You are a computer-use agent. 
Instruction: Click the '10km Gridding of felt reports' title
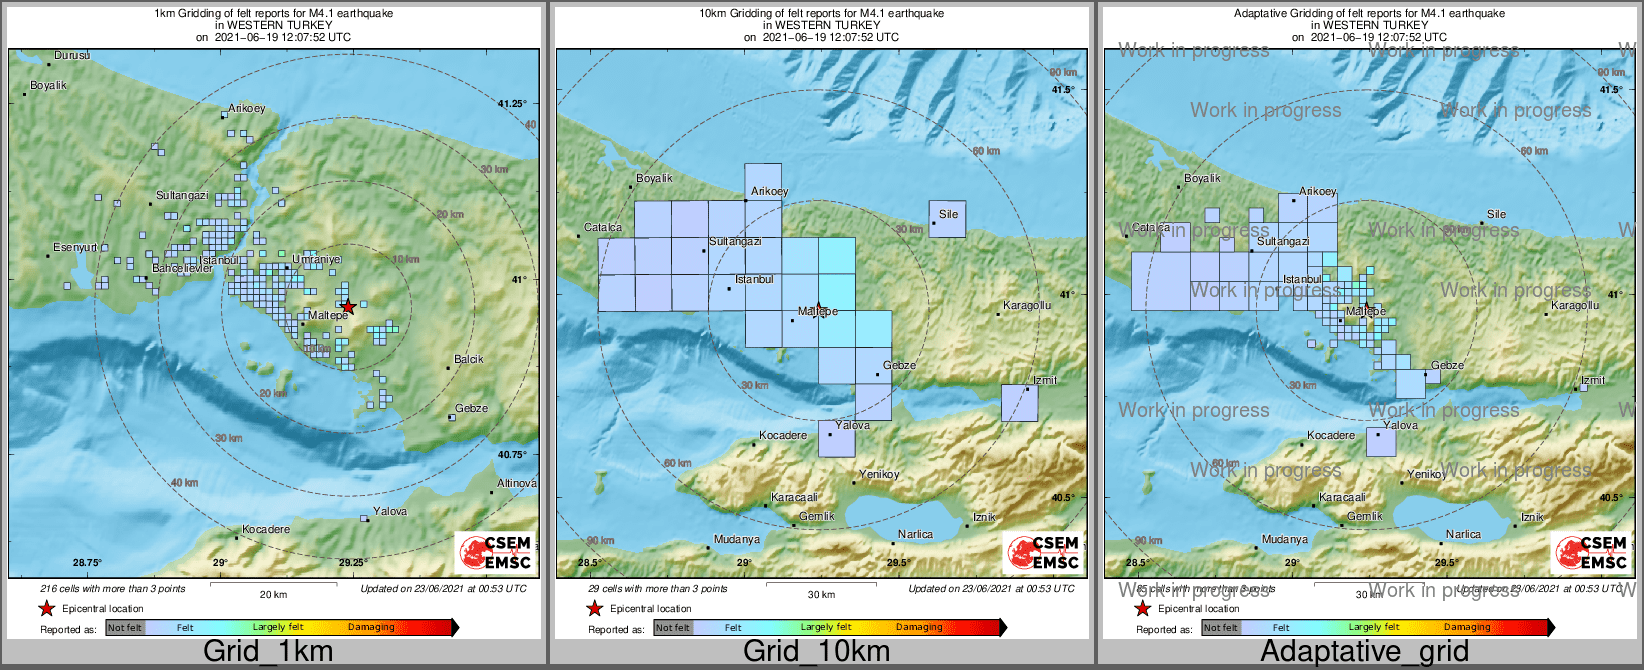(821, 13)
